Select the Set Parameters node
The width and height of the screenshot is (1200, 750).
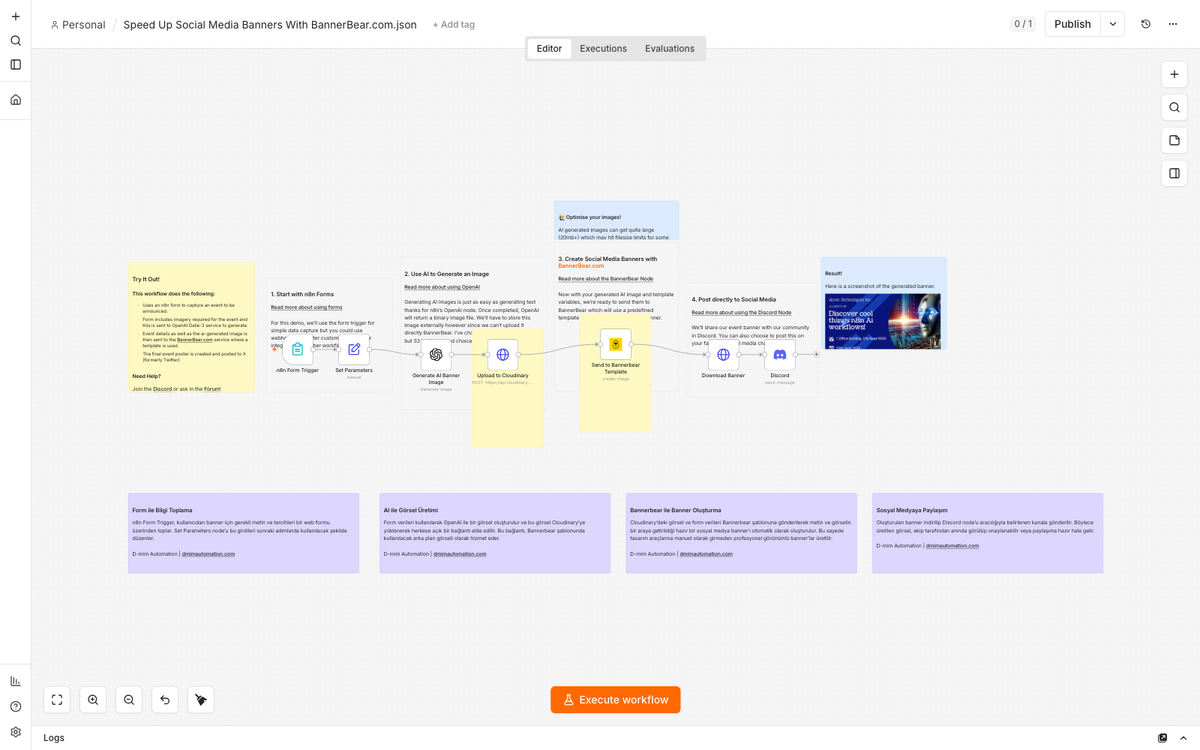pos(354,350)
